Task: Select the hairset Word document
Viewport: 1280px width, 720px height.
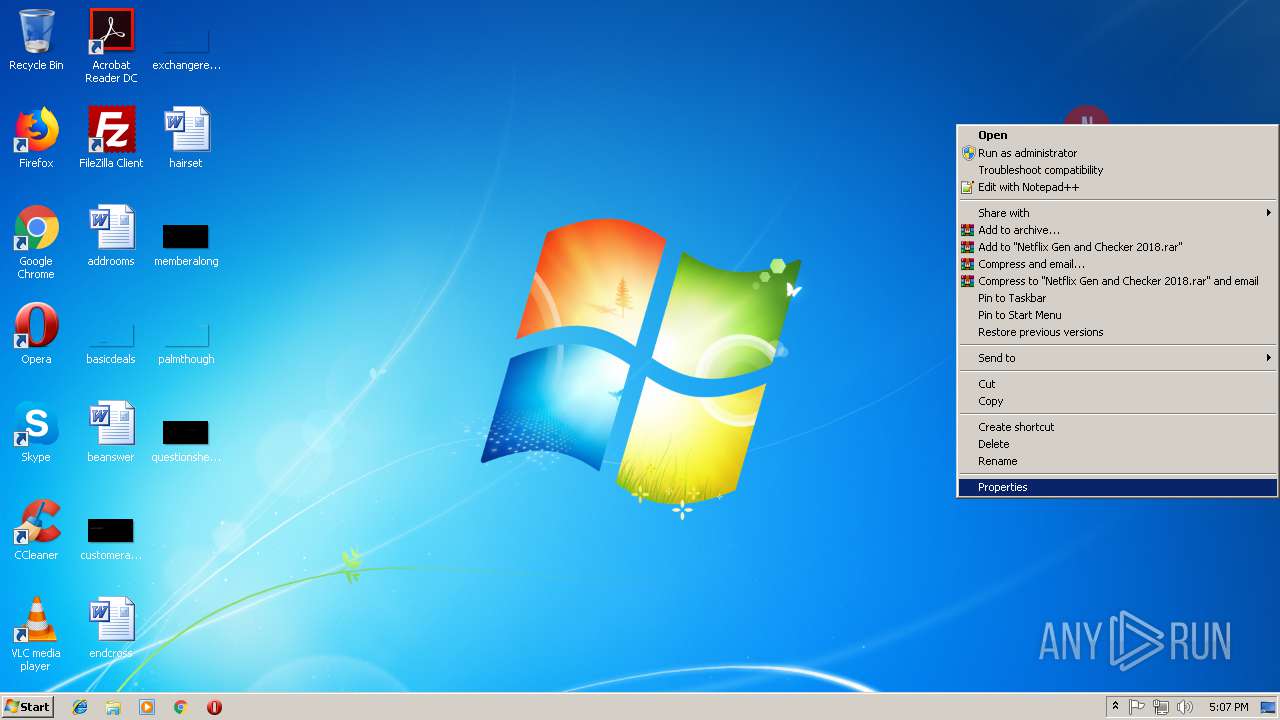Action: (x=186, y=138)
